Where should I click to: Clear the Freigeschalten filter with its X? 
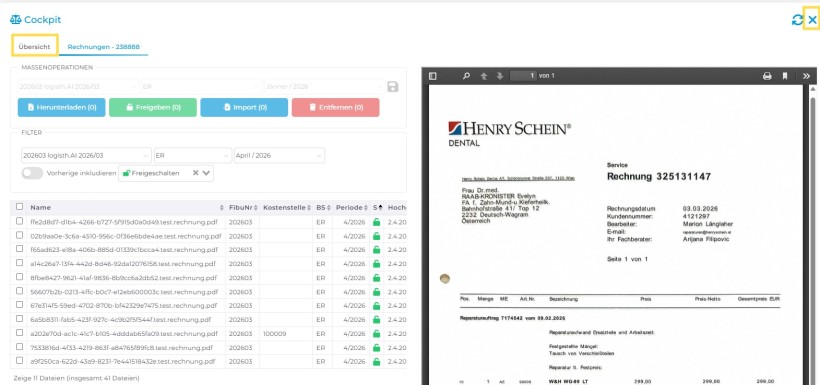(x=195, y=173)
